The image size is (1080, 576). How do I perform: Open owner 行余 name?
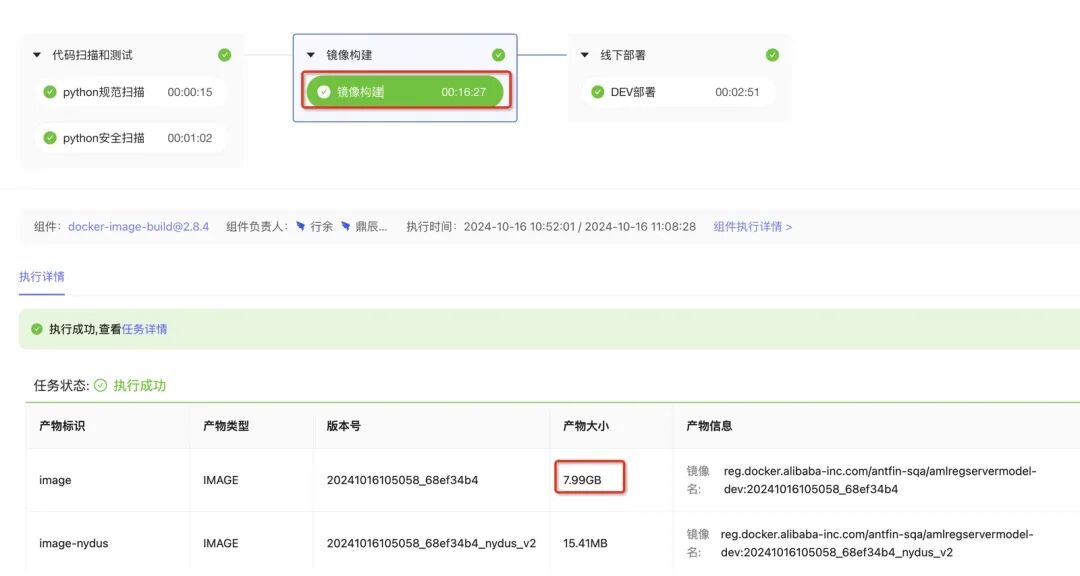322,227
